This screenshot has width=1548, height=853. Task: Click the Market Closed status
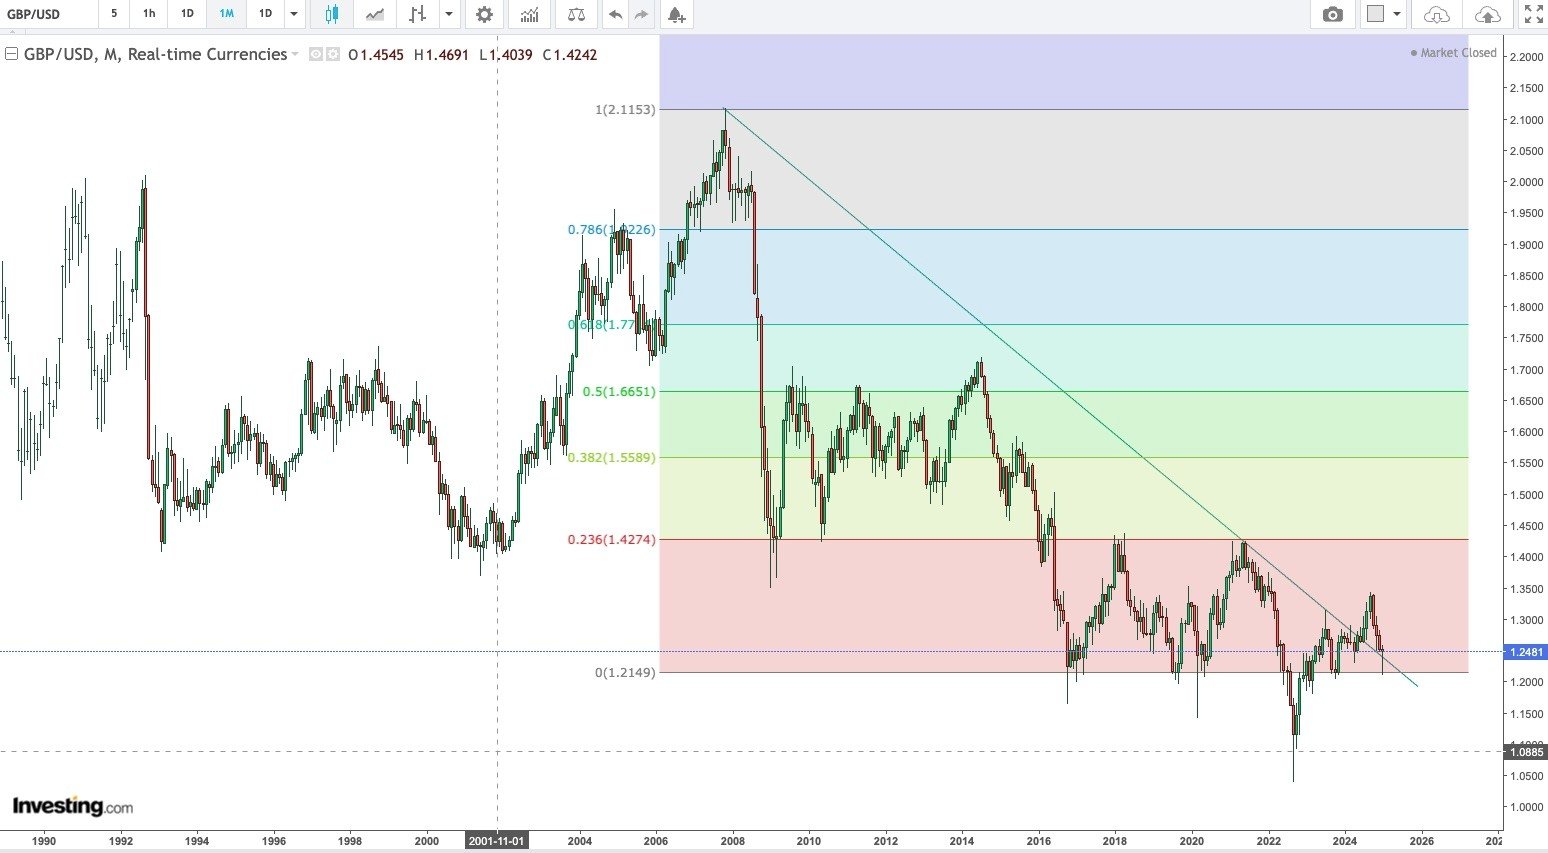tap(1453, 53)
